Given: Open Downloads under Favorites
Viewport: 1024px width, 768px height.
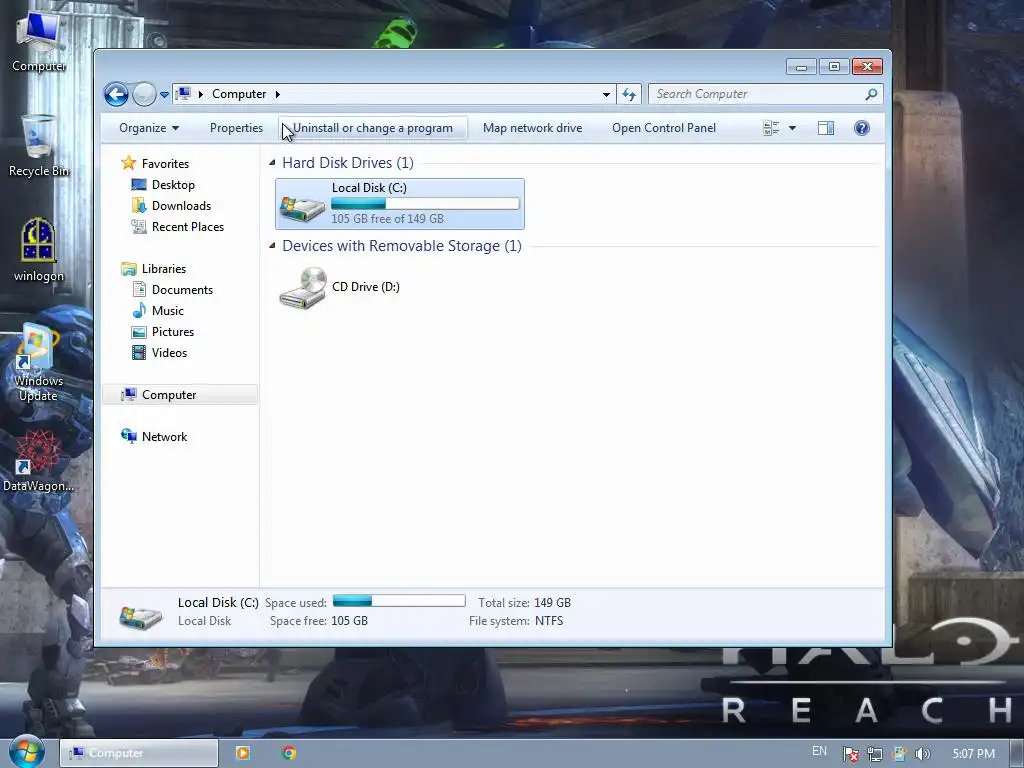Looking at the screenshot, I should (182, 206).
